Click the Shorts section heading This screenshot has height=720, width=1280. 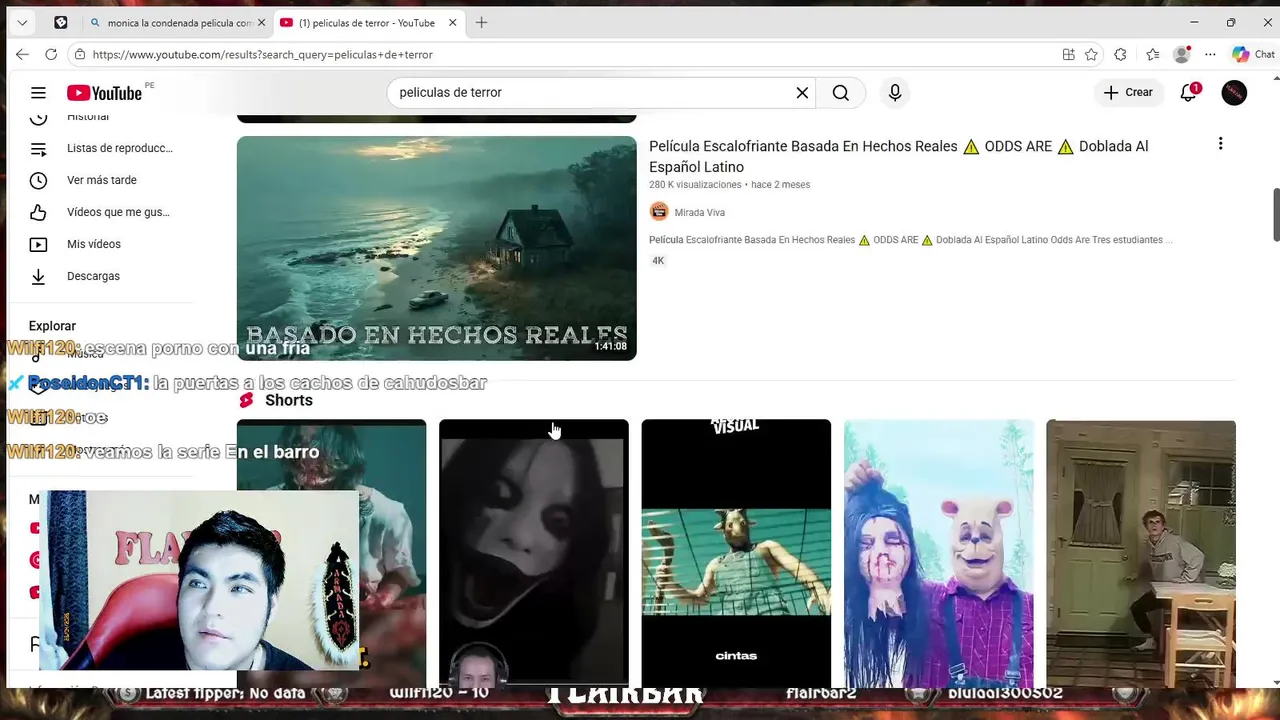(x=289, y=400)
